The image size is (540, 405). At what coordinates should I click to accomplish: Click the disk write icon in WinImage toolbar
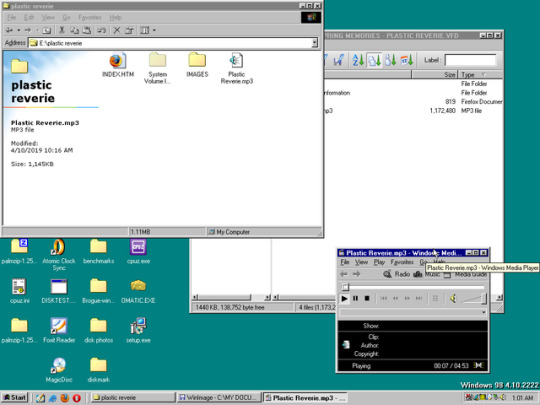pyautogui.click(x=339, y=60)
